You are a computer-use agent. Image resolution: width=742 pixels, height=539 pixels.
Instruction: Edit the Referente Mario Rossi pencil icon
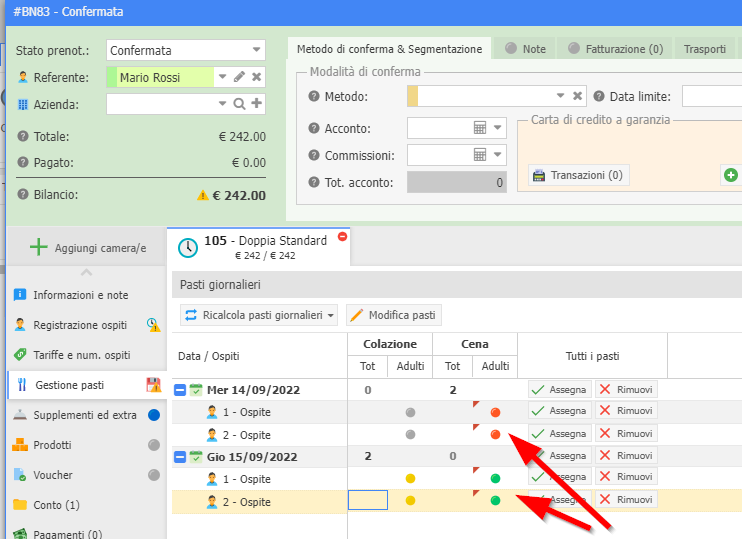(239, 77)
